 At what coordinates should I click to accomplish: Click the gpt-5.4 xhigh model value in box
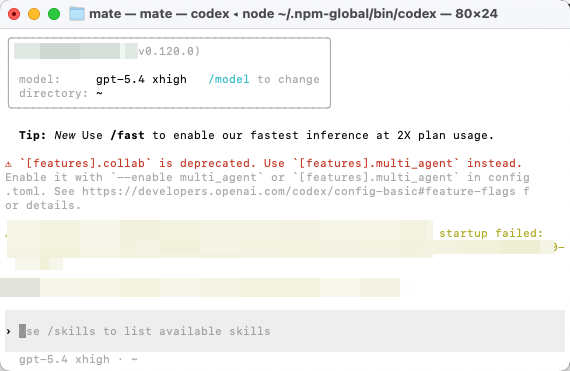click(141, 79)
